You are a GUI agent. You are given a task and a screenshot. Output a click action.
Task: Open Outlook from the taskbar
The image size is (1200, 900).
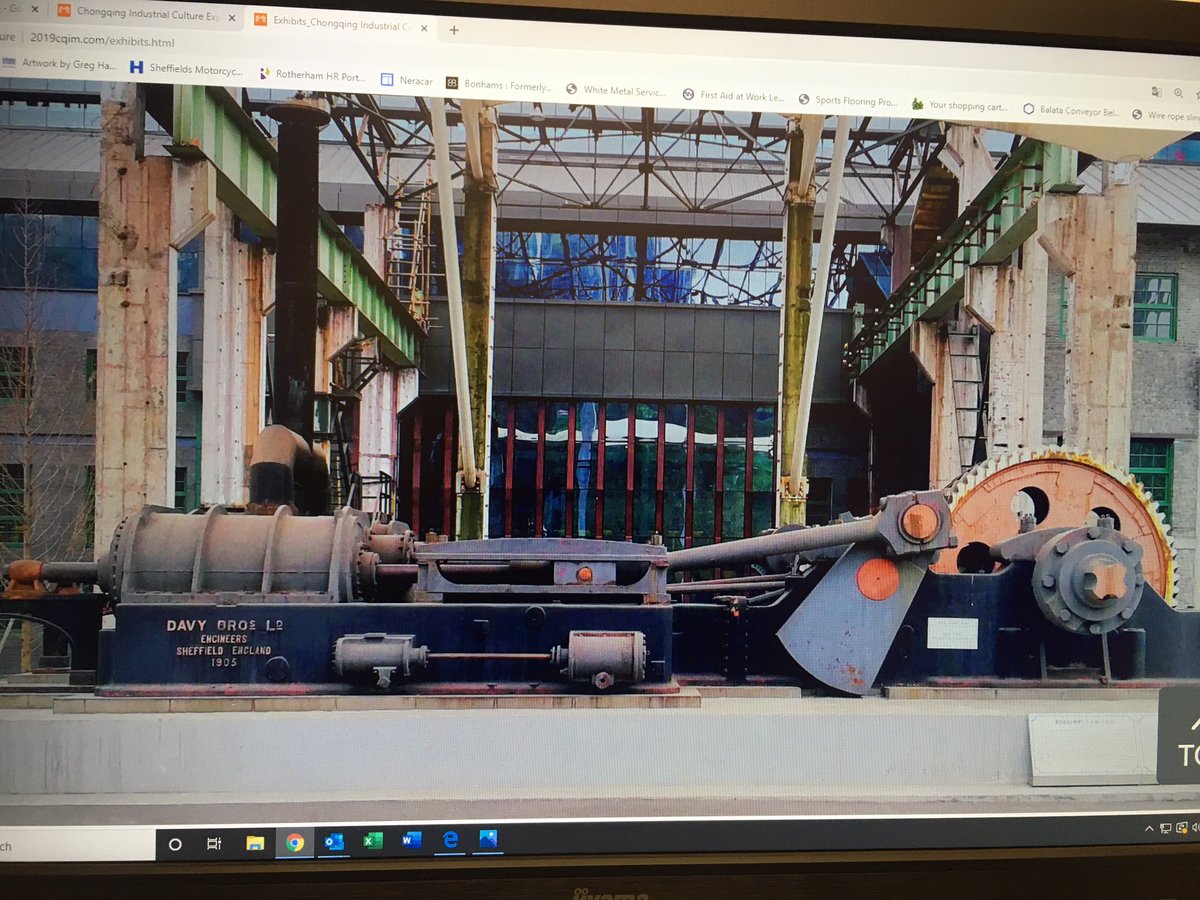[x=334, y=841]
